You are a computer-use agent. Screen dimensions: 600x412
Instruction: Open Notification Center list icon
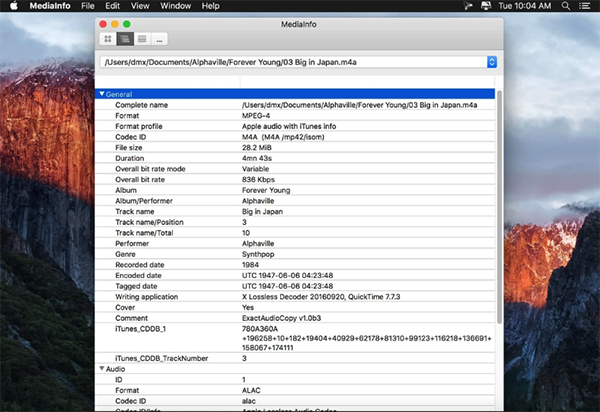tap(584, 6)
